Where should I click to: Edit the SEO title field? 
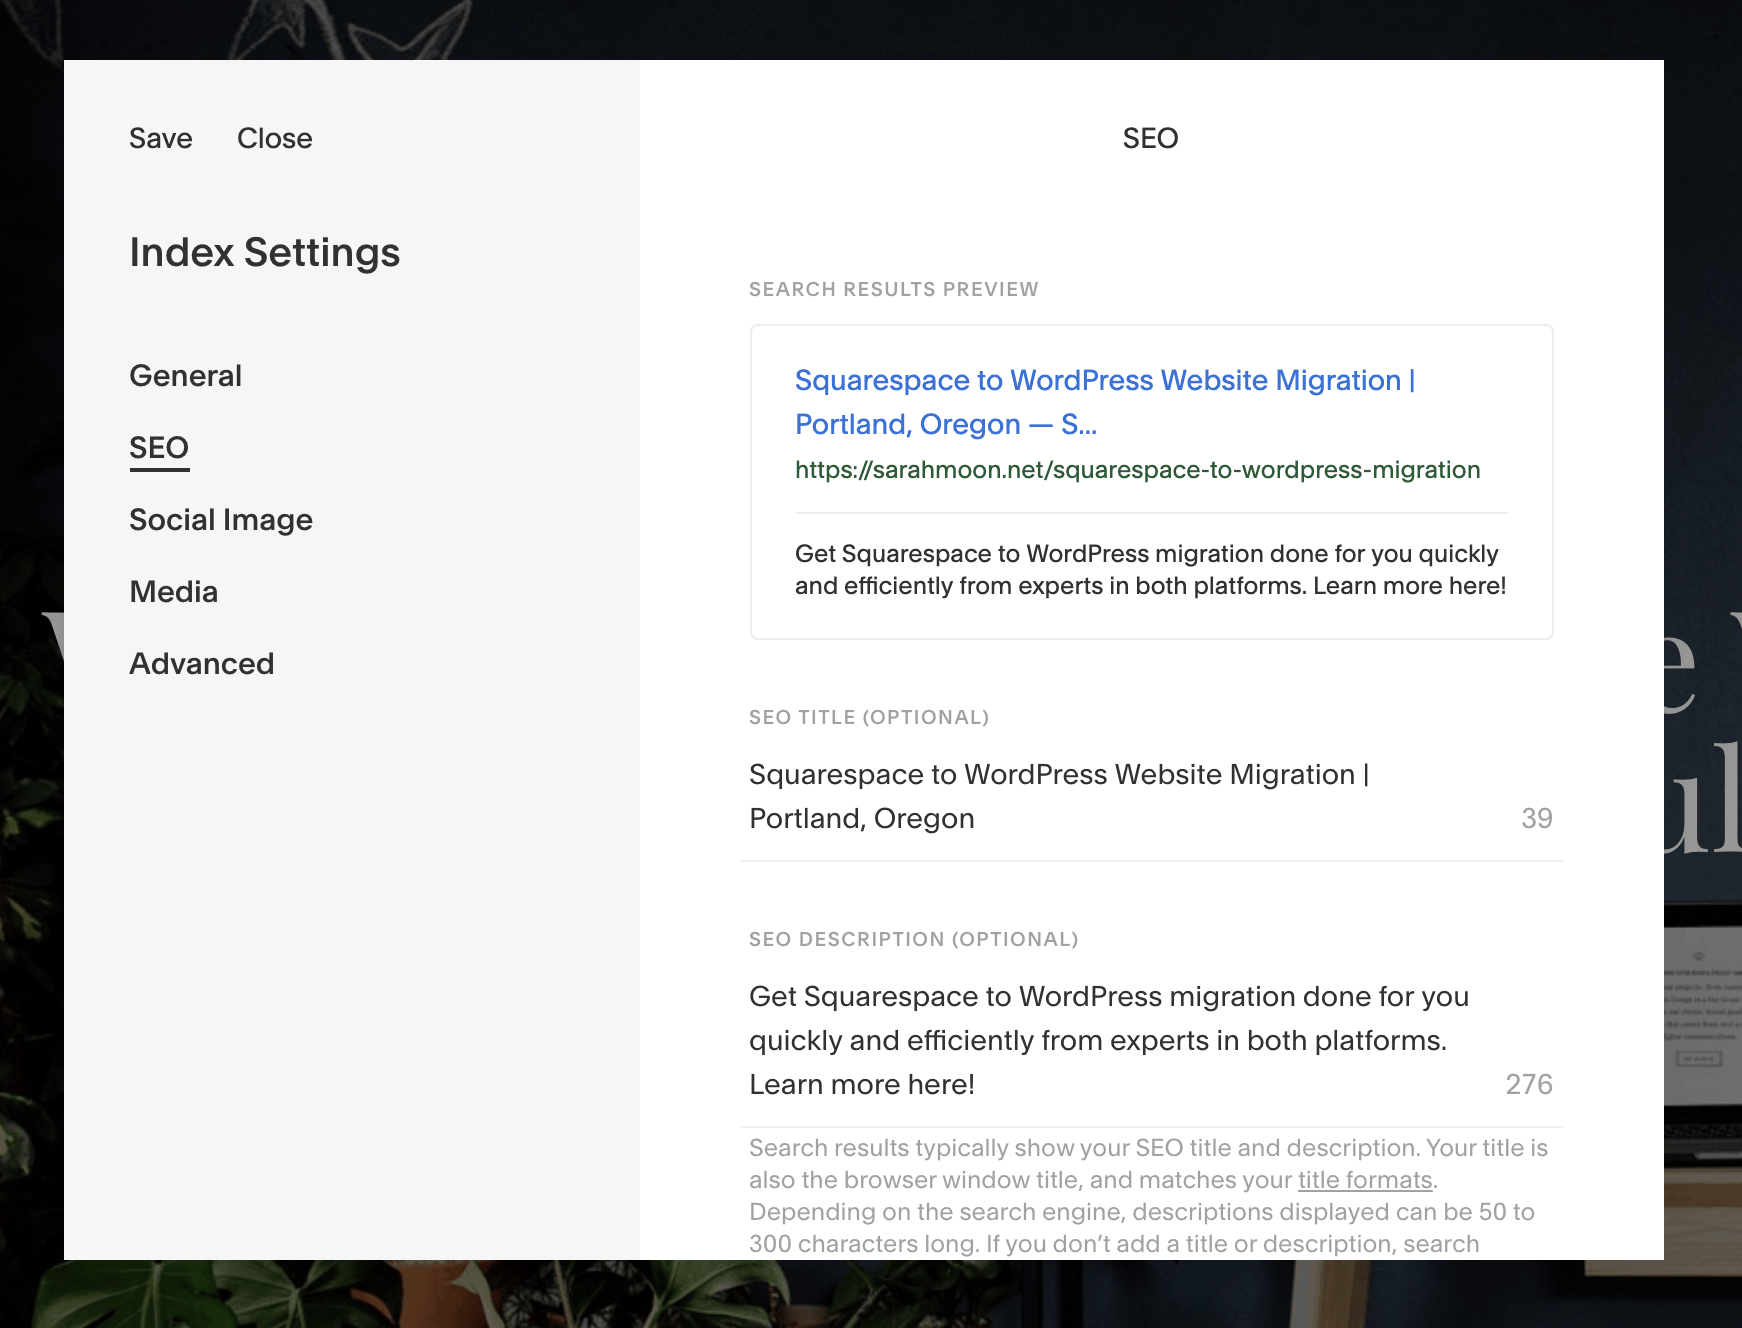click(x=1151, y=796)
